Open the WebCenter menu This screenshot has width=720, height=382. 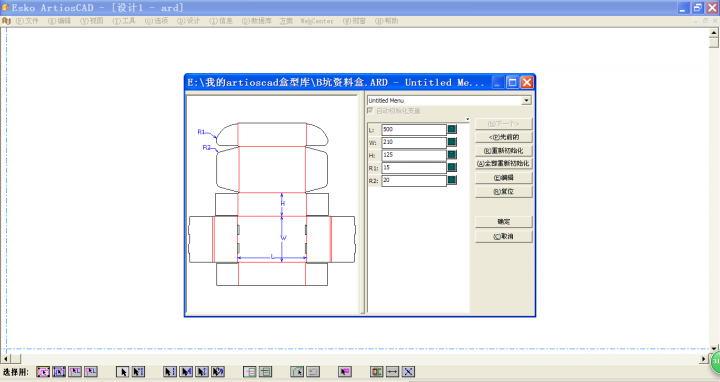(x=317, y=21)
